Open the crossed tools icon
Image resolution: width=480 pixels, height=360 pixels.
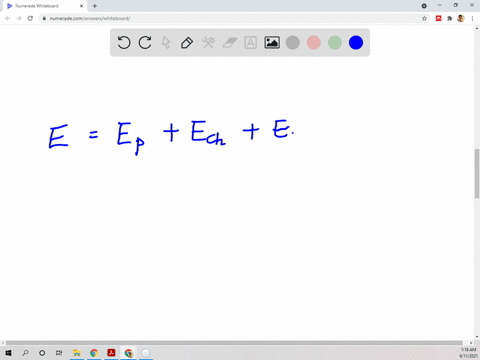pyautogui.click(x=208, y=43)
